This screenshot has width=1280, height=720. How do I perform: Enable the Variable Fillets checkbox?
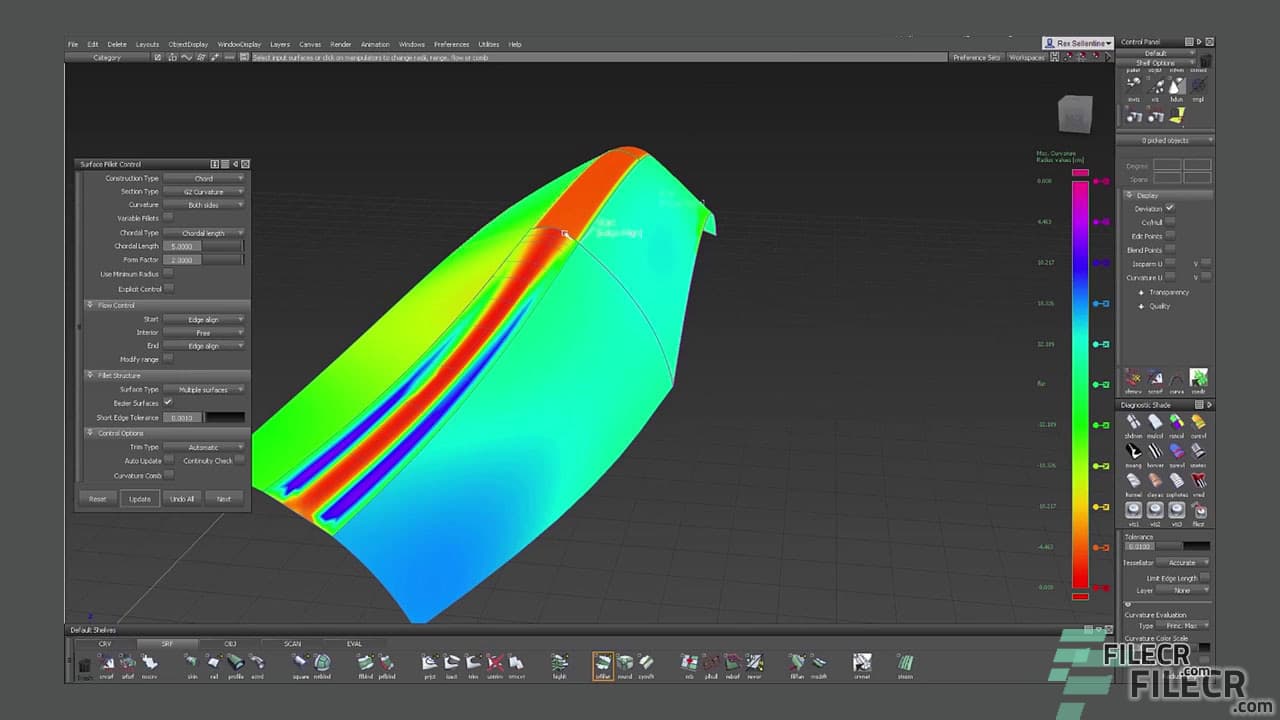(x=168, y=218)
